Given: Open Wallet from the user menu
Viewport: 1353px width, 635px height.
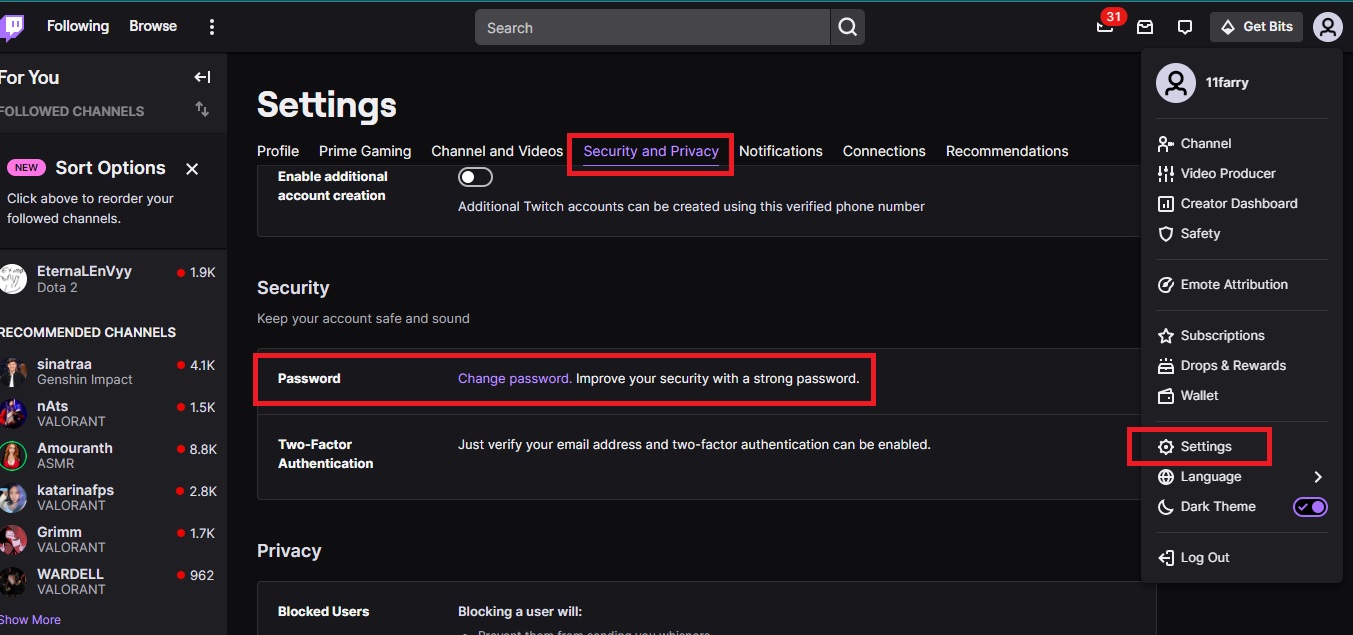Looking at the screenshot, I should click(x=1242, y=396).
